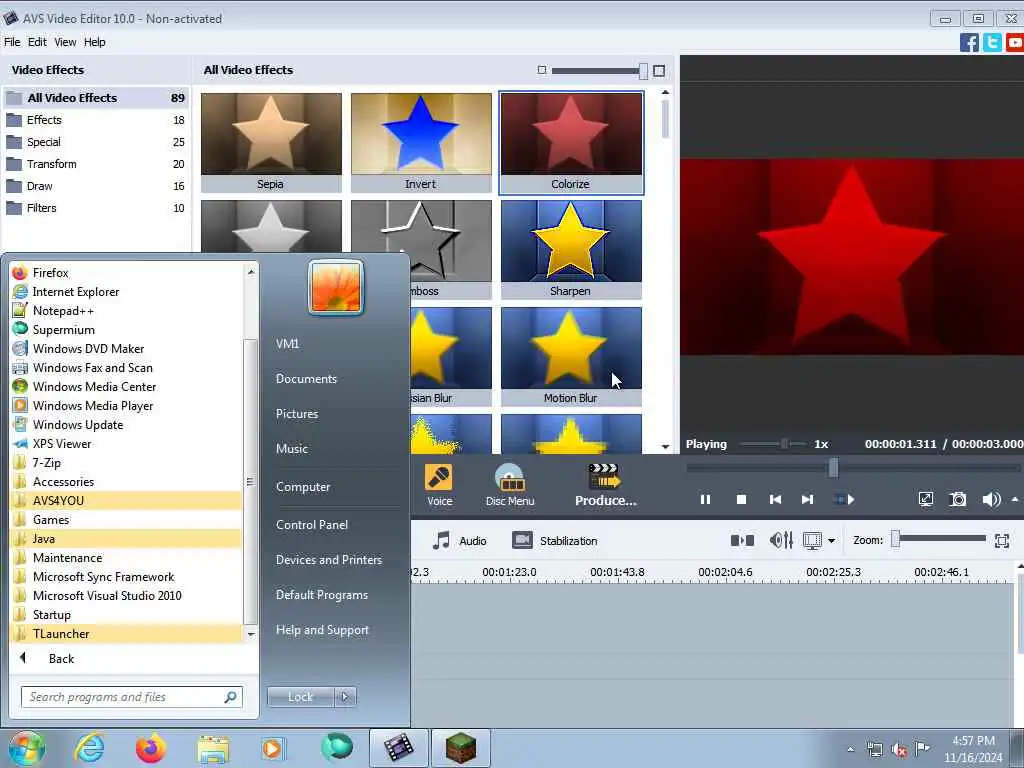The height and width of the screenshot is (768, 1024).
Task: Open the Help menu
Action: click(94, 42)
